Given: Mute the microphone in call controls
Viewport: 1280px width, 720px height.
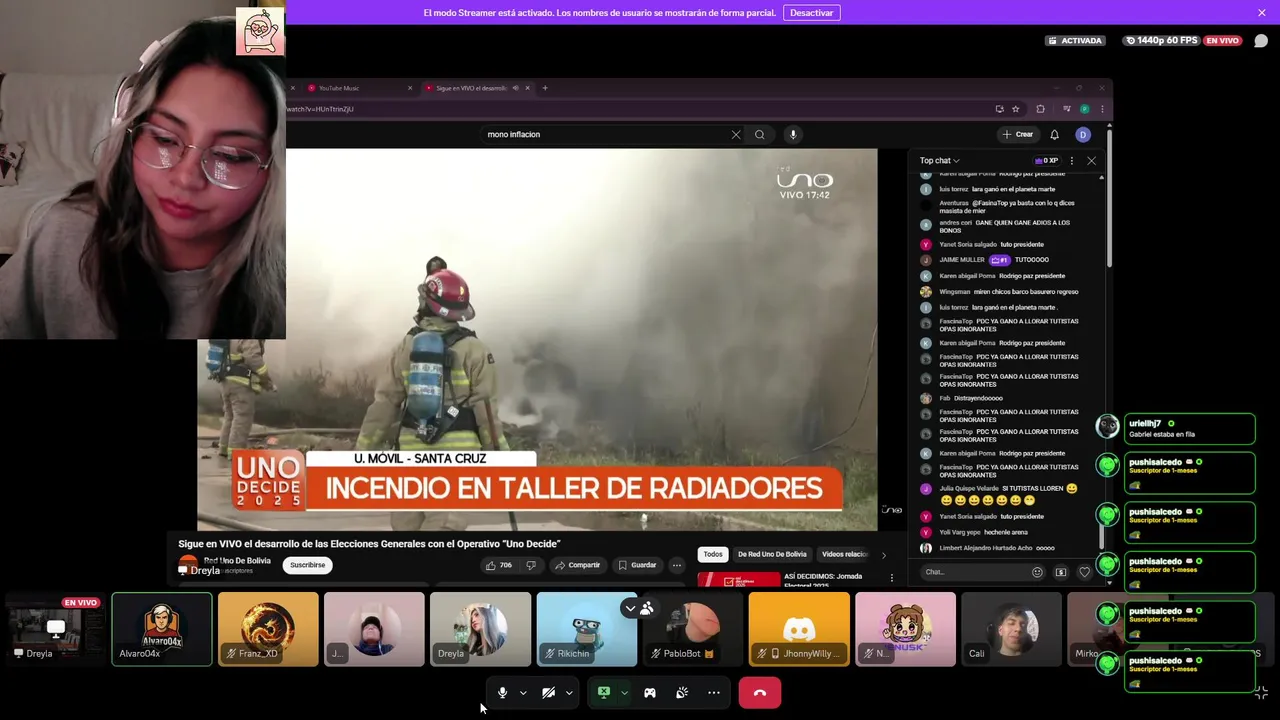Looking at the screenshot, I should pos(502,693).
